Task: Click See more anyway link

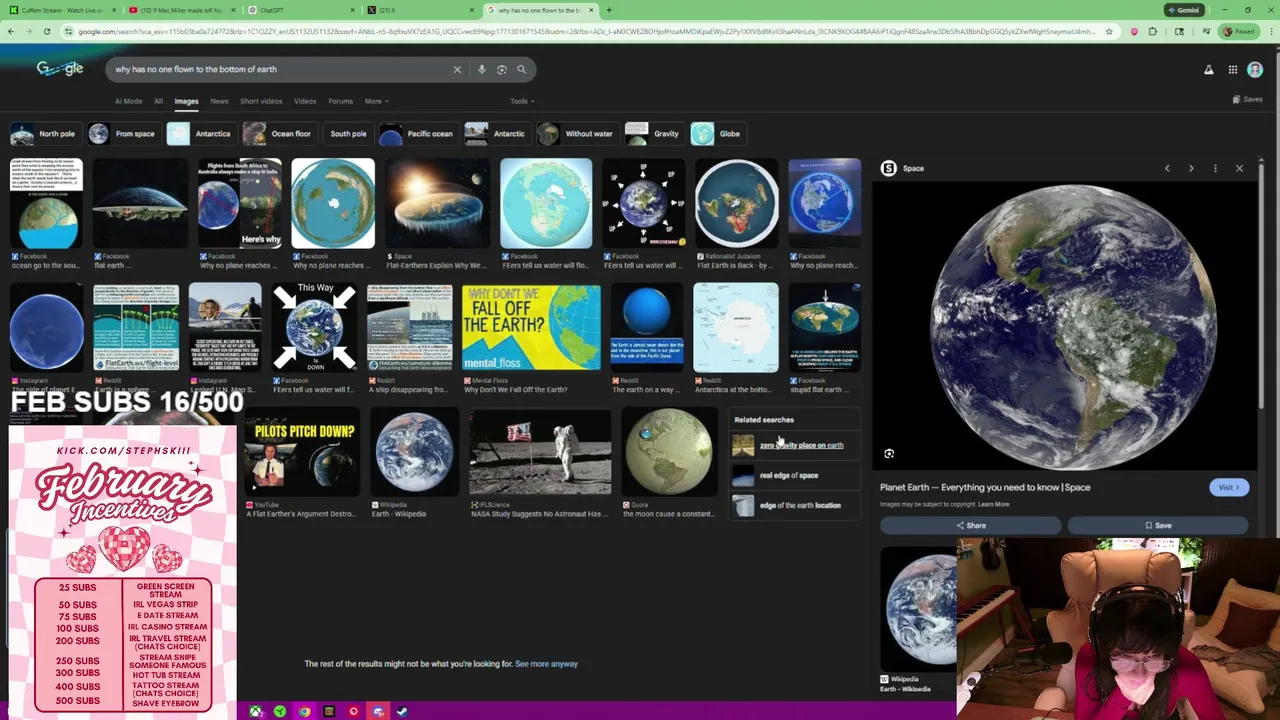Action: [x=546, y=664]
